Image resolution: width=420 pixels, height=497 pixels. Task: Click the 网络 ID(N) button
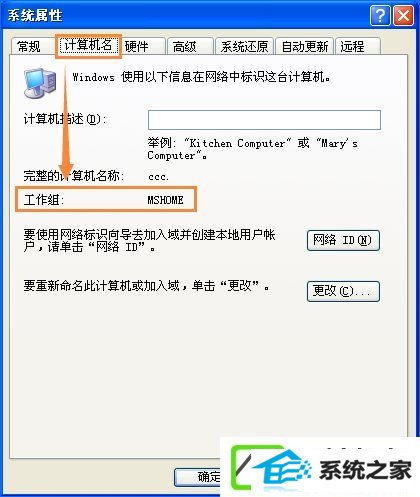click(x=343, y=240)
